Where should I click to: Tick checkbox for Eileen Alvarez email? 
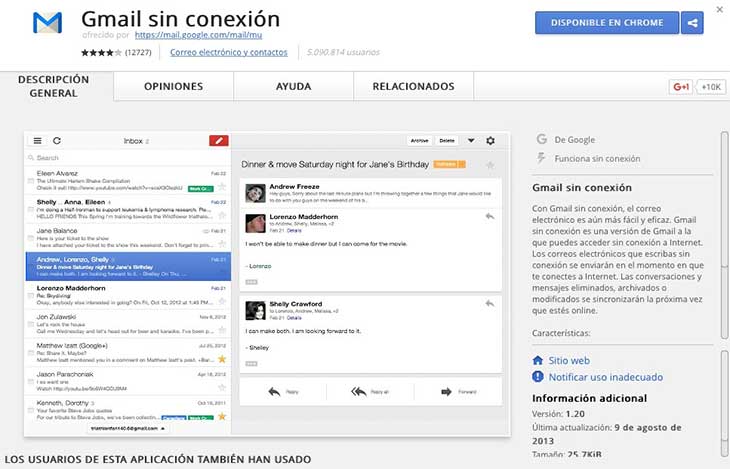click(x=31, y=180)
